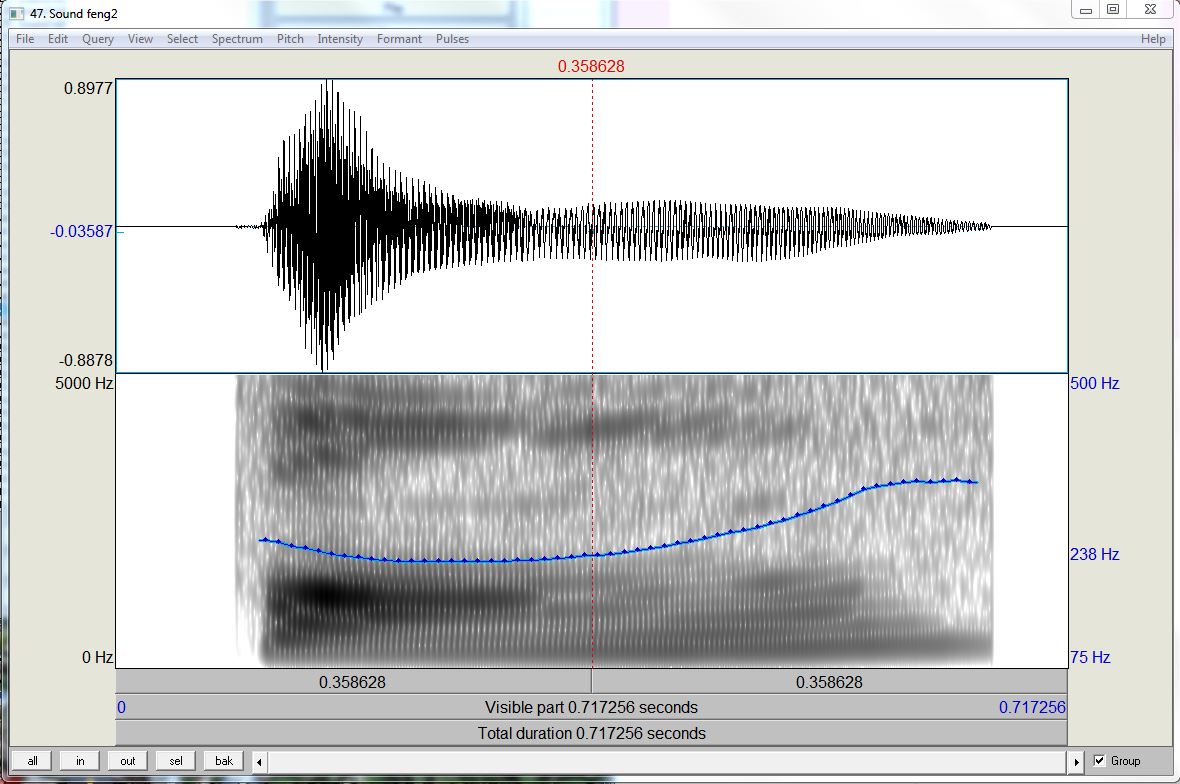Click the 'in' zoom button

click(x=80, y=761)
